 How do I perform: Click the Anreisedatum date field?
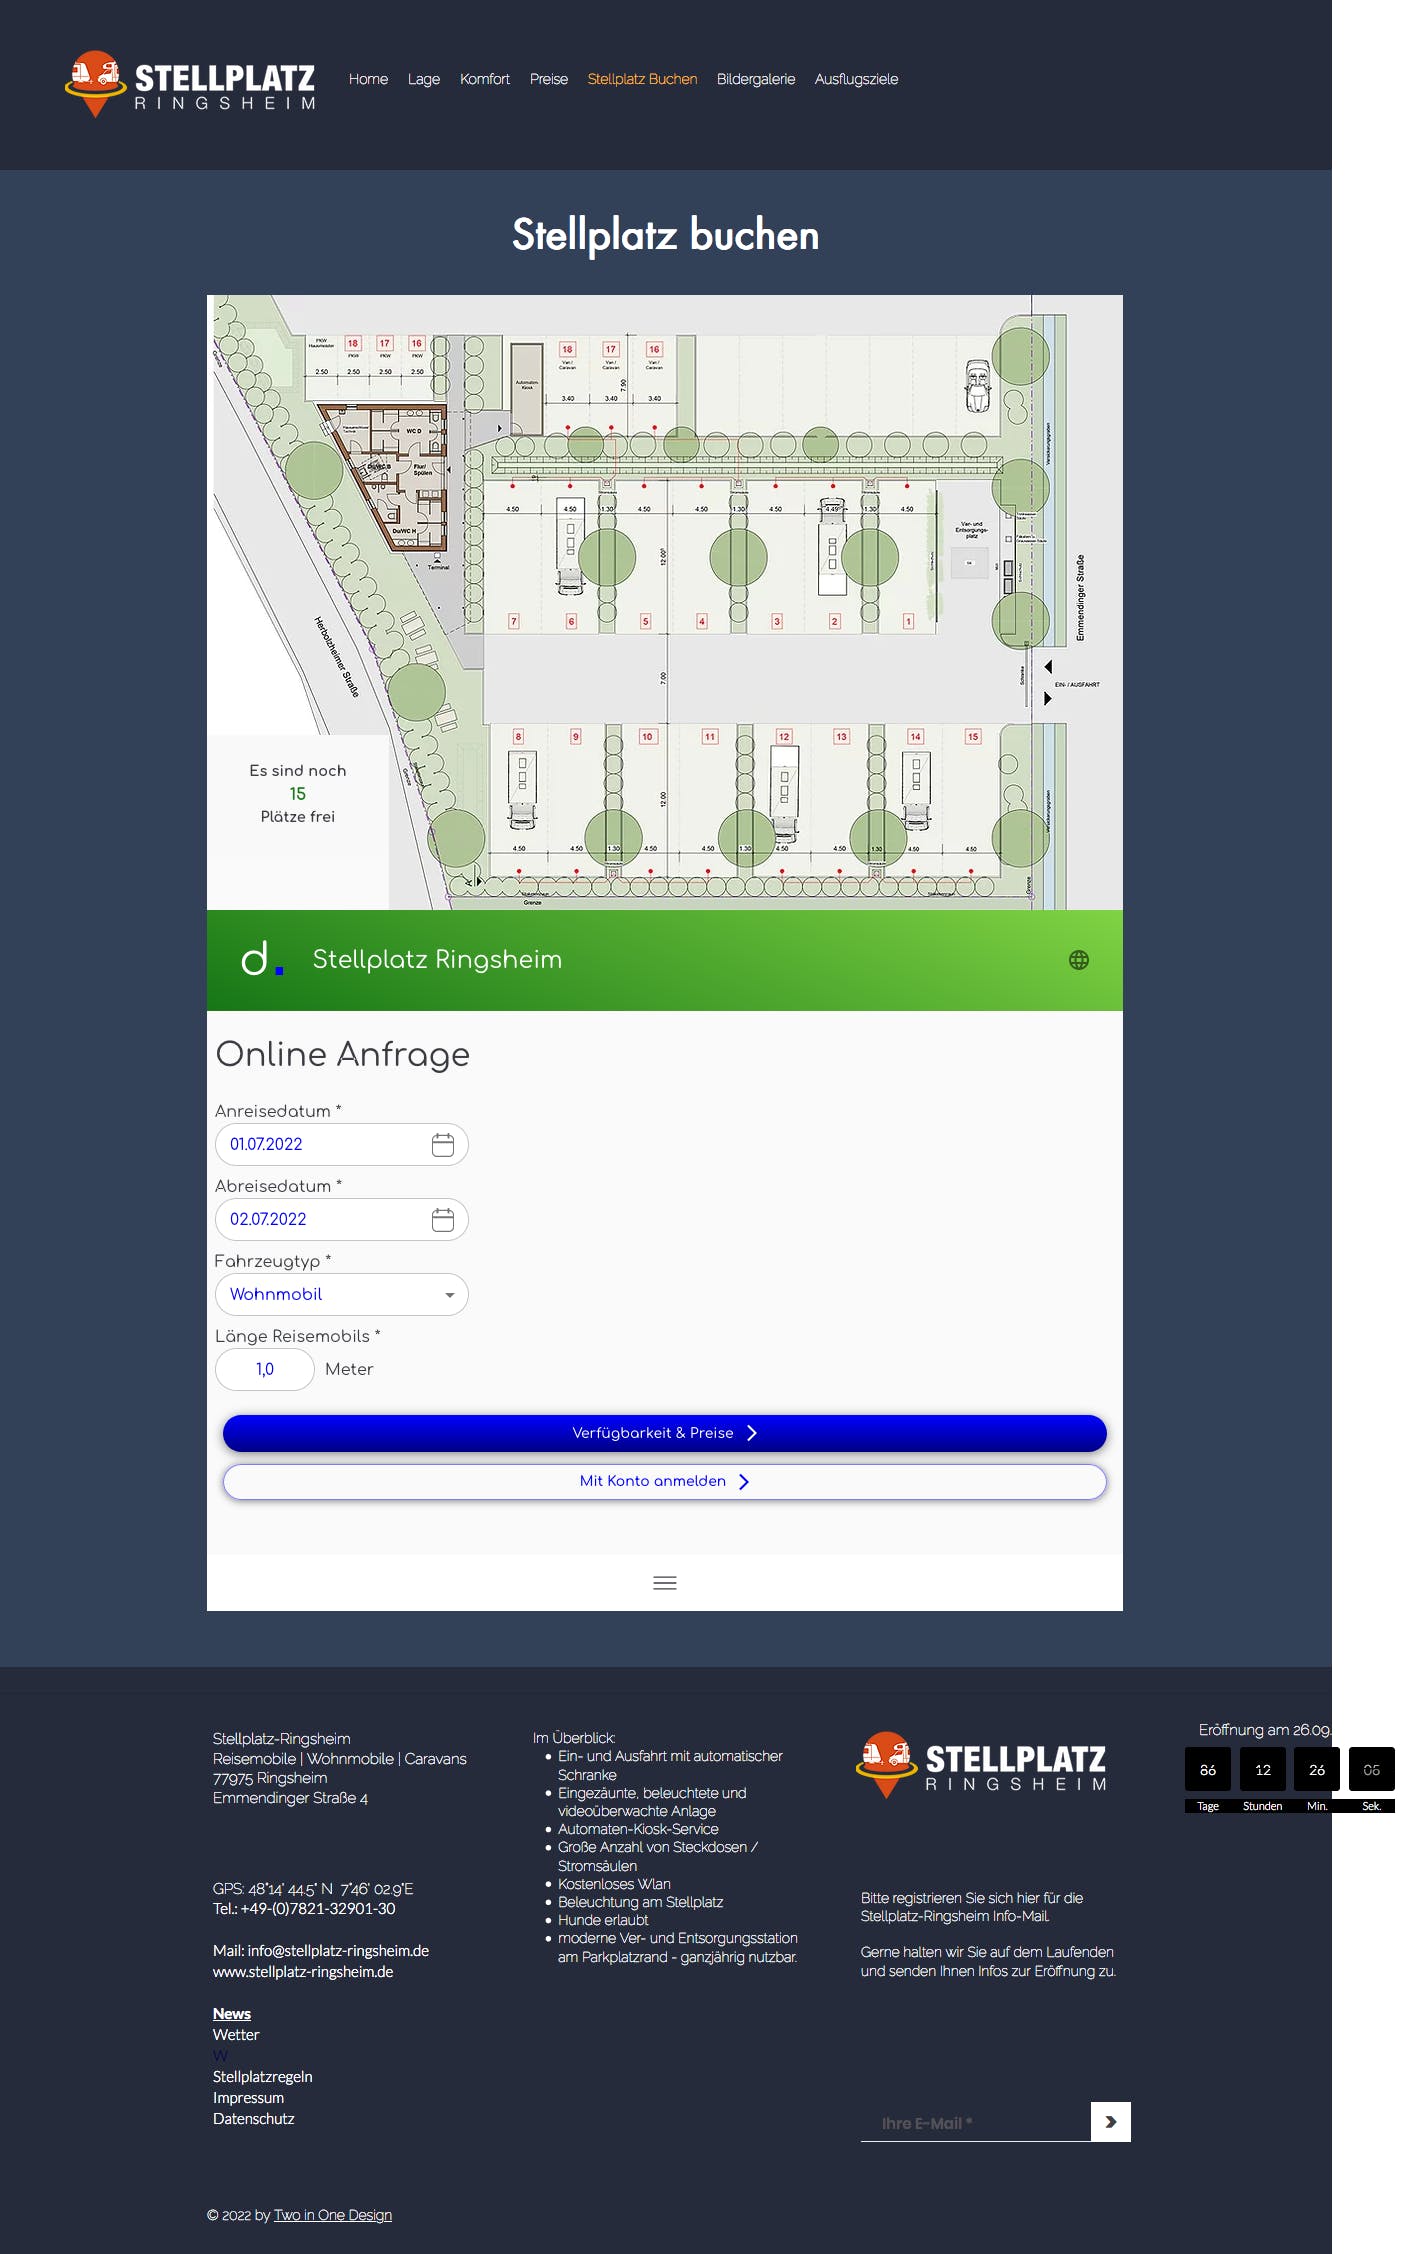[341, 1144]
